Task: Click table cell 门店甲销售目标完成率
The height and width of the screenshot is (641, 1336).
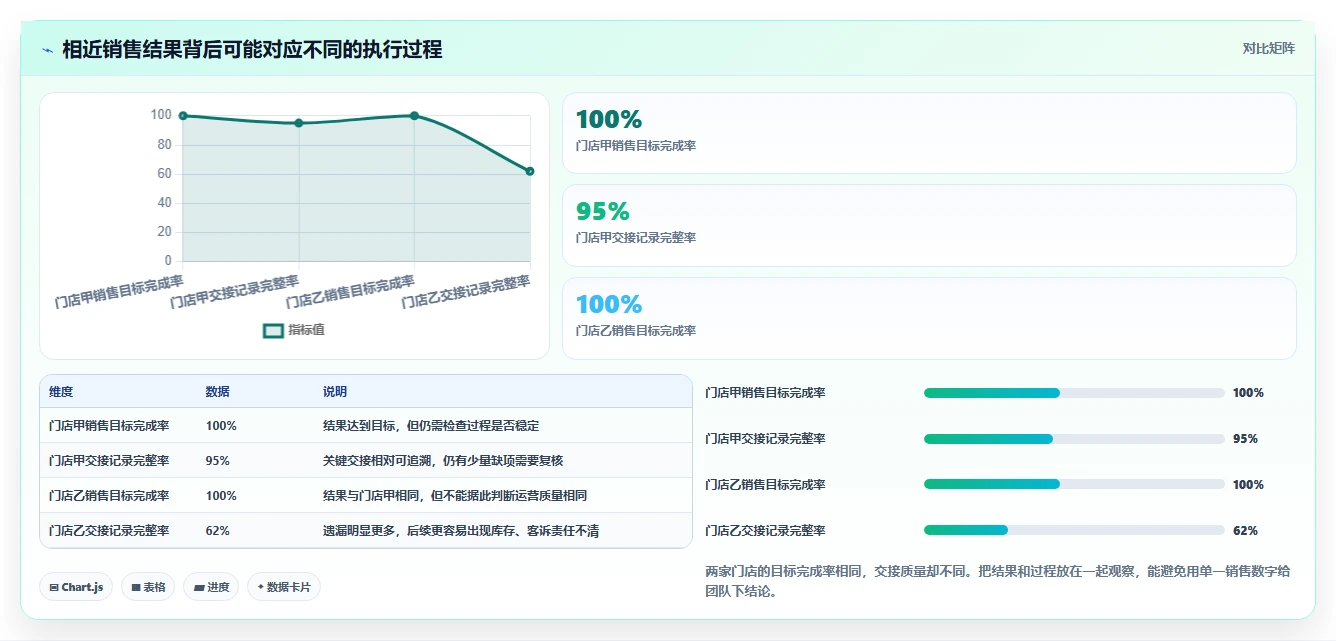Action: [109, 426]
